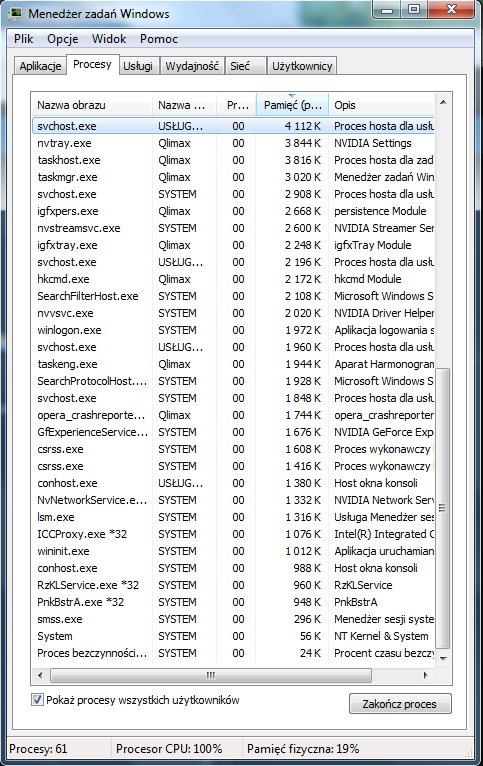Click the Zakończ proces button
This screenshot has height=766, width=483.
point(400,704)
